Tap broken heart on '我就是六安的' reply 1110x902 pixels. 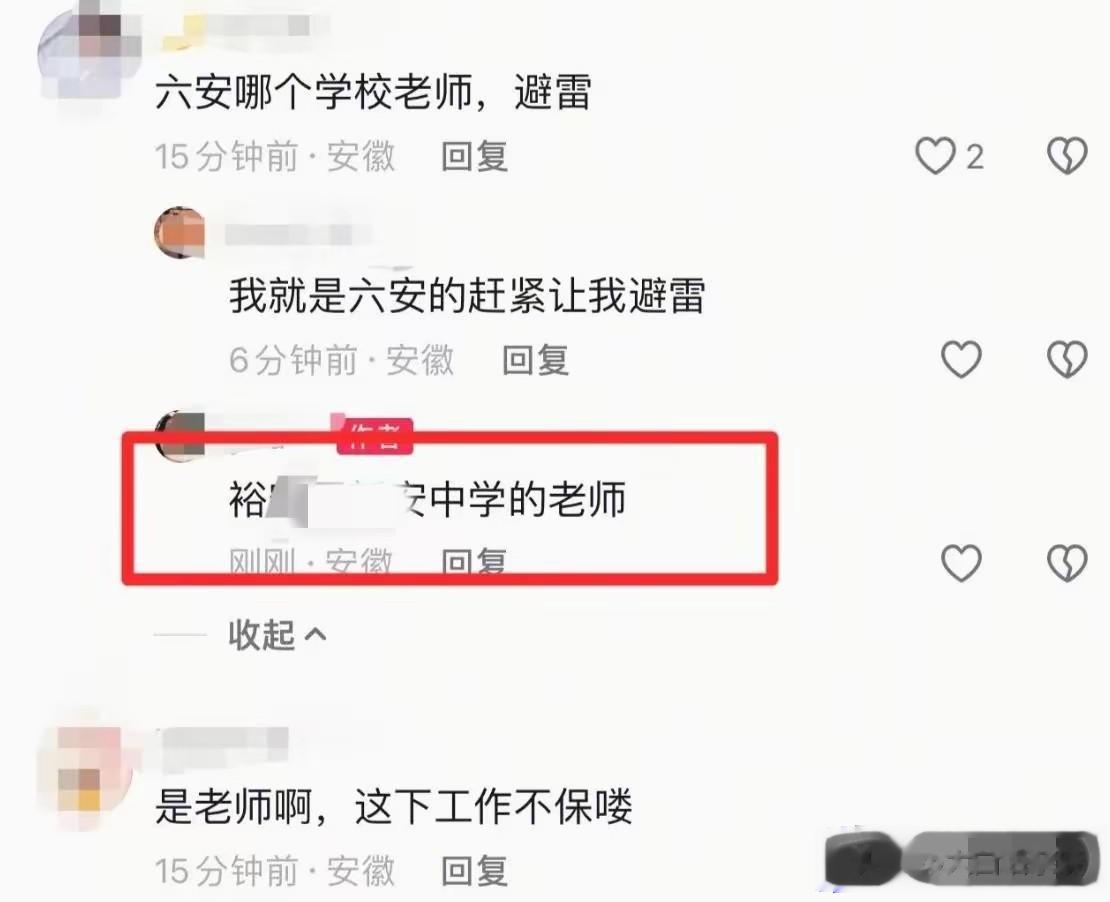pyautogui.click(x=1067, y=360)
